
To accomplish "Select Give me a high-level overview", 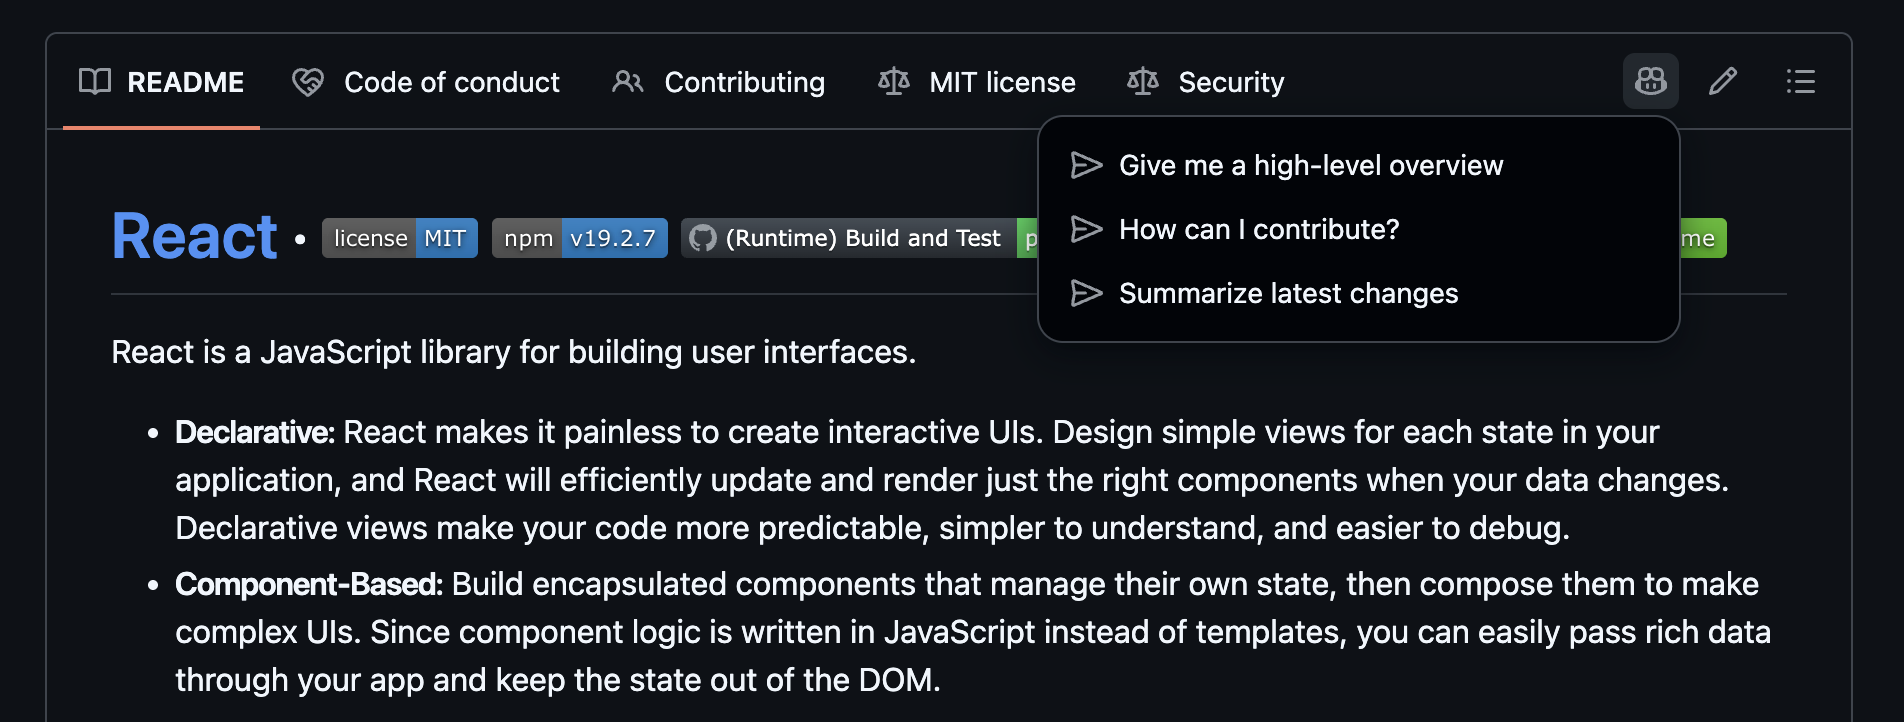I will pos(1359,165).
